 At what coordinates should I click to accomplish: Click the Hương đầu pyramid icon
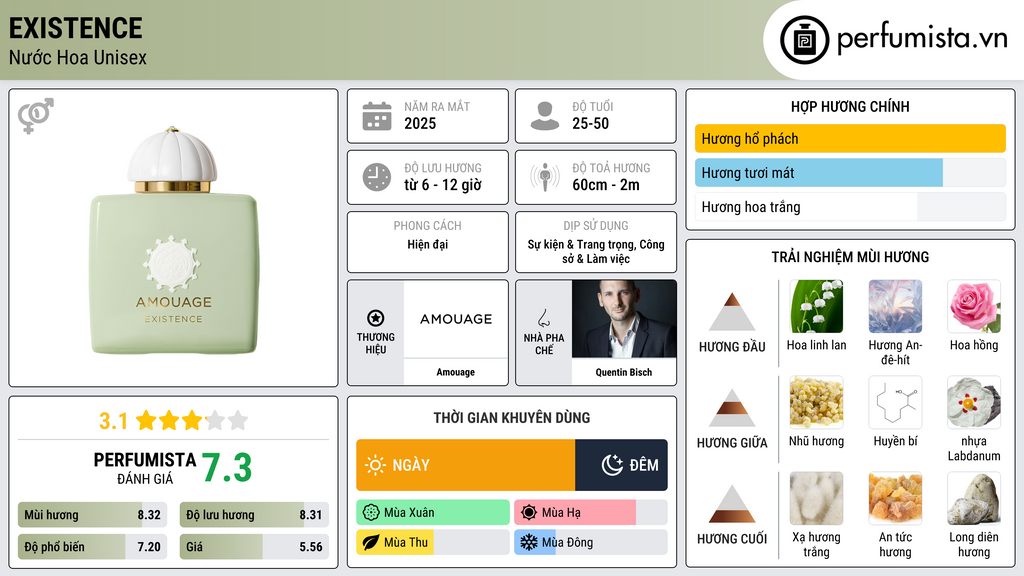(732, 312)
